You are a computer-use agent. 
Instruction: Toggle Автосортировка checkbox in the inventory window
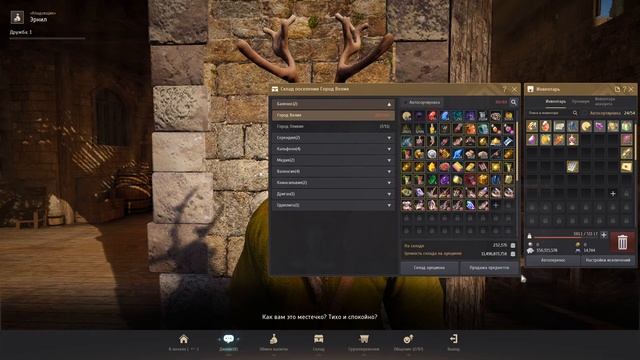tap(585, 113)
